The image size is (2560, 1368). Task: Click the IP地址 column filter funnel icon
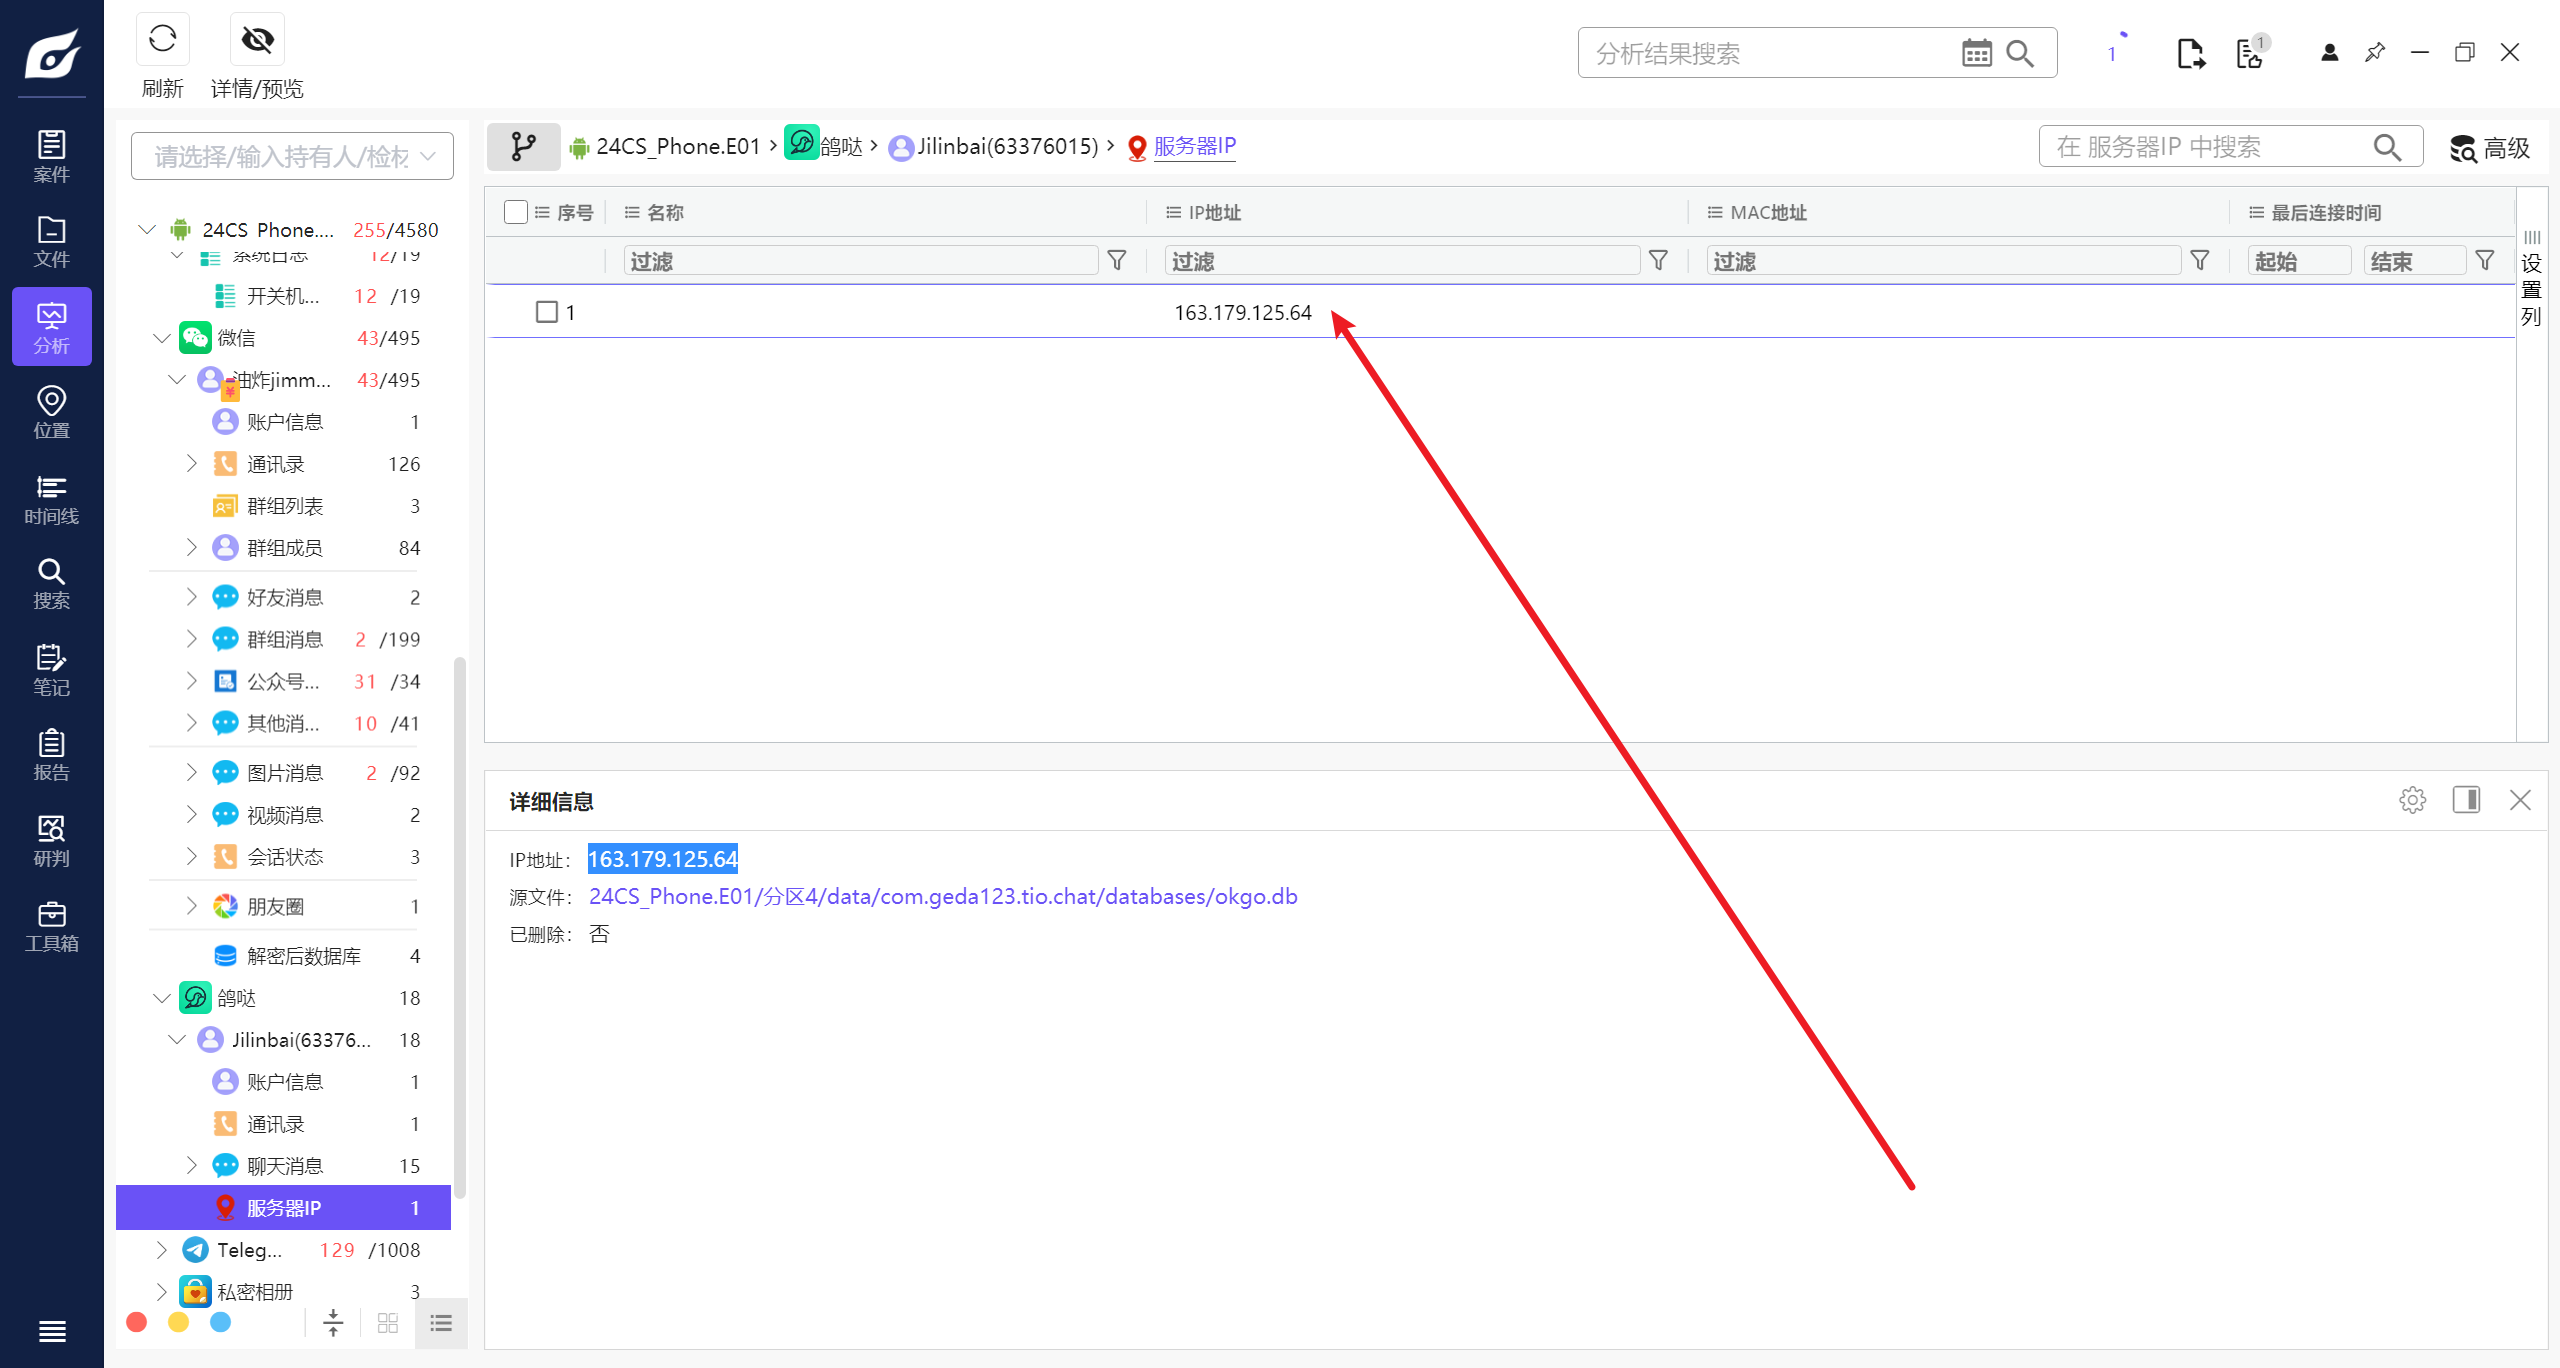(1658, 261)
